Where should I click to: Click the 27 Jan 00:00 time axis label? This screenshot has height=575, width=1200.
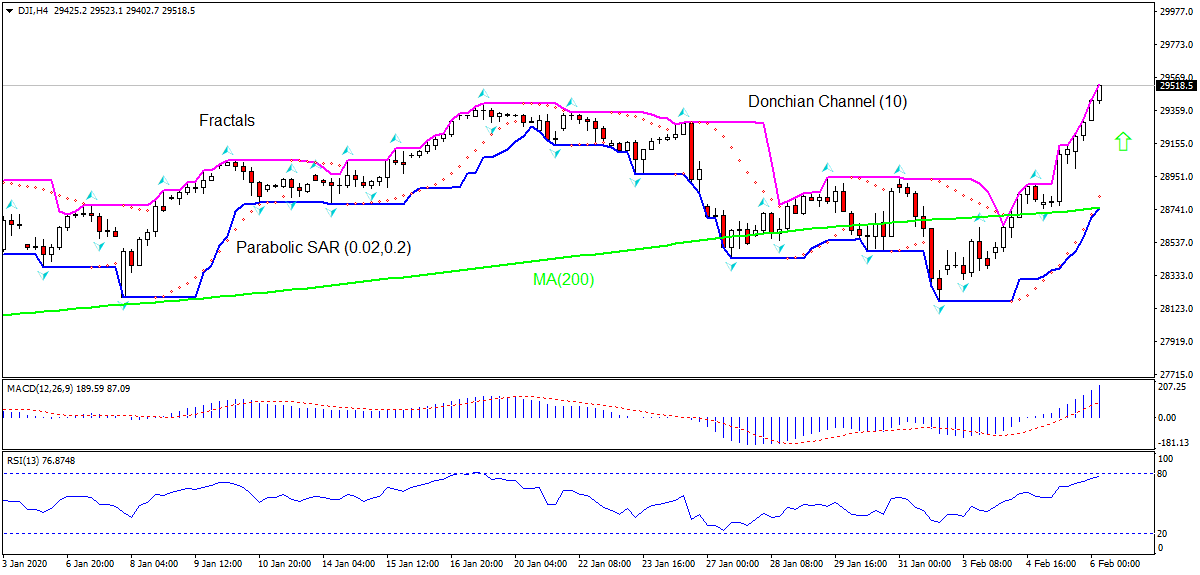(x=733, y=564)
